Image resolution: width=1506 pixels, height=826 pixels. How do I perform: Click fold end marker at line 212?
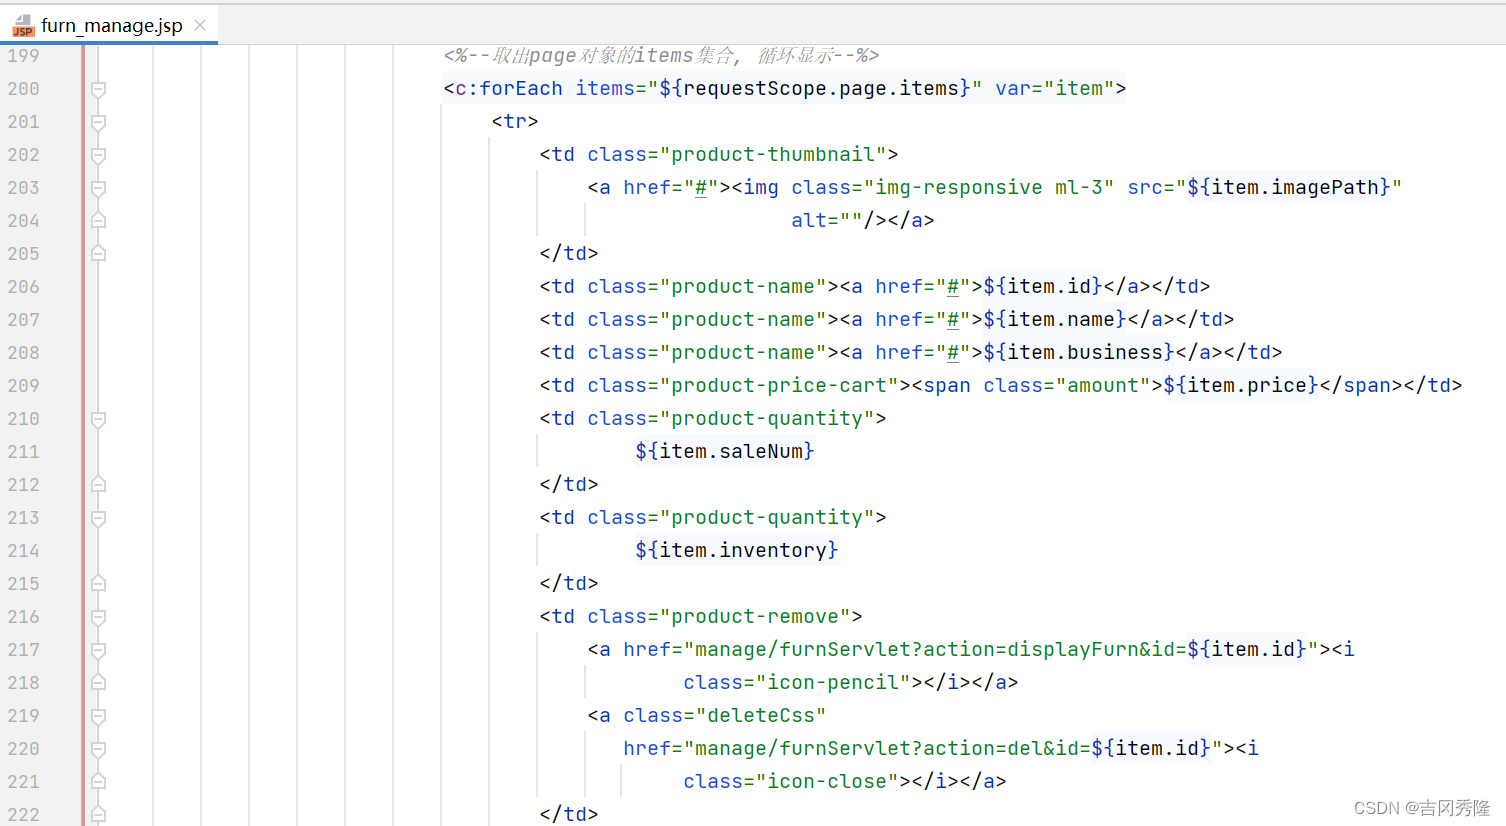point(98,485)
